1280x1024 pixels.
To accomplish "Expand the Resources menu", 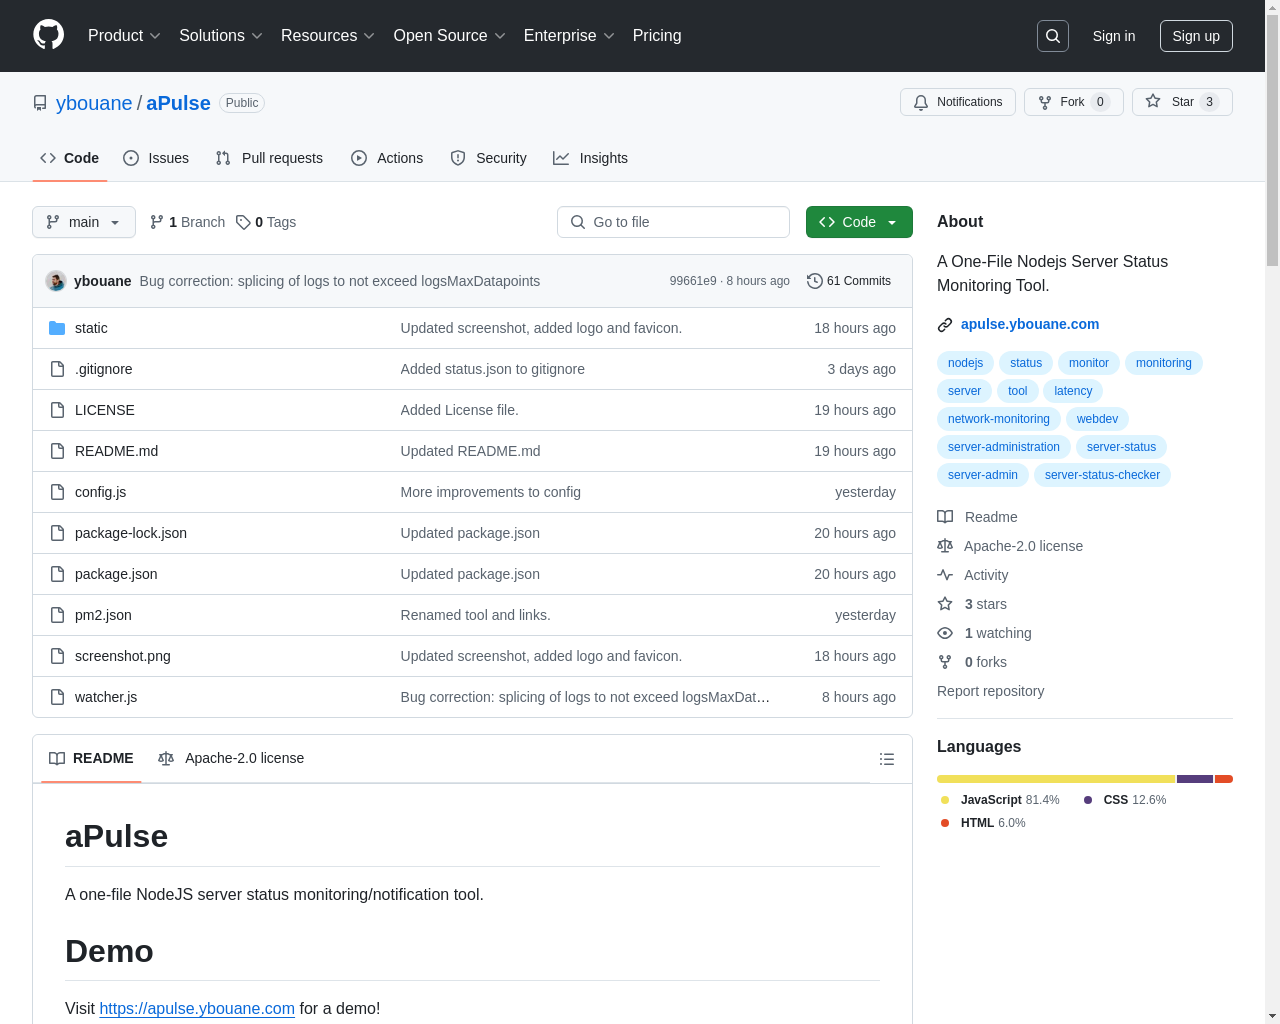I will coord(328,36).
